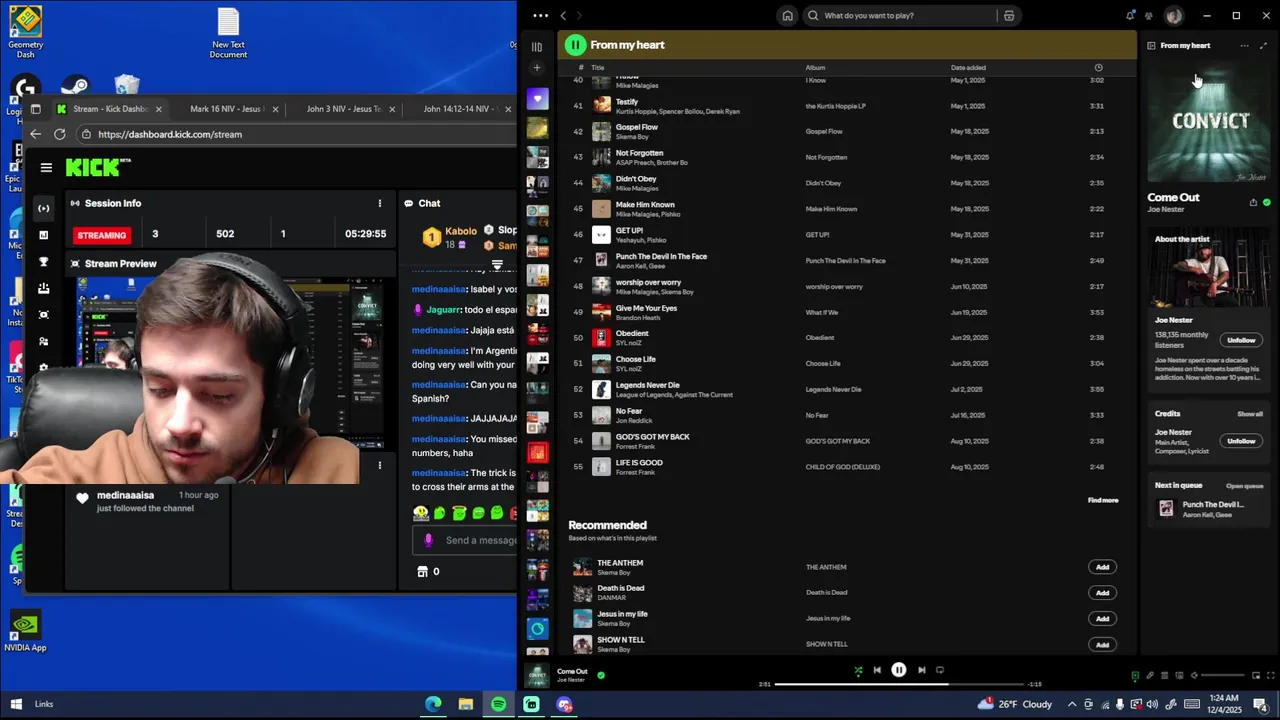Toggle Now Playing view icon in player bar

1135,675
